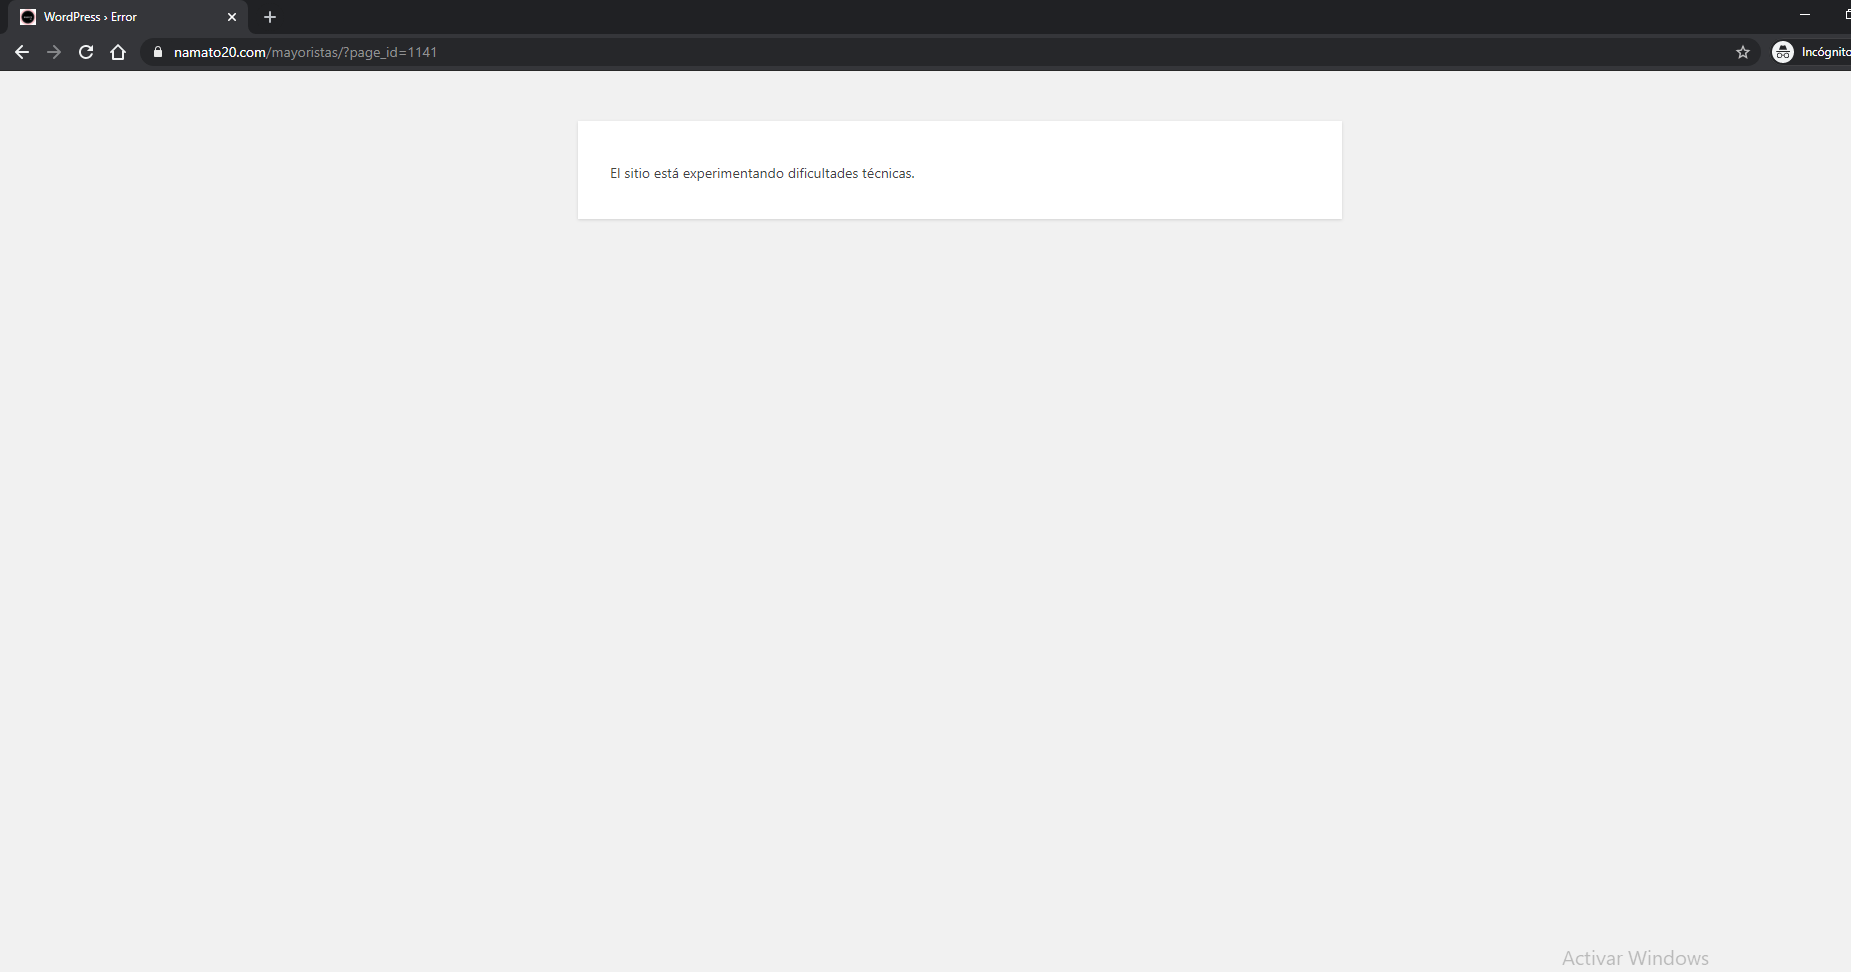
Task: Open the browser home page
Action: 118,52
